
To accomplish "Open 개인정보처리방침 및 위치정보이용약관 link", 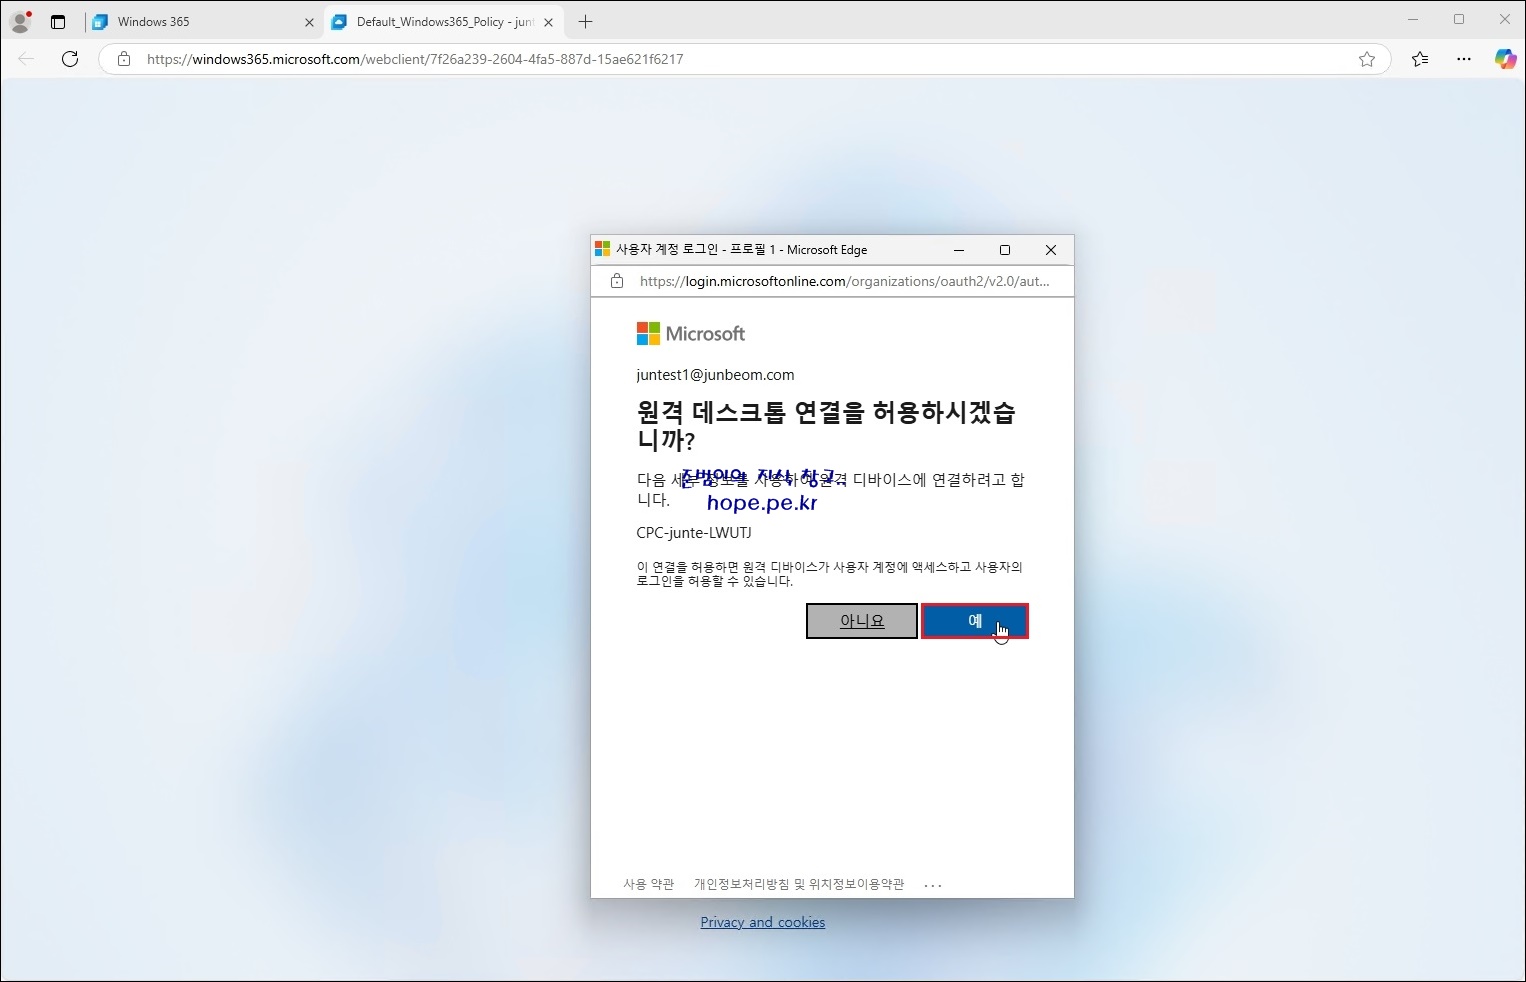I will click(x=799, y=884).
